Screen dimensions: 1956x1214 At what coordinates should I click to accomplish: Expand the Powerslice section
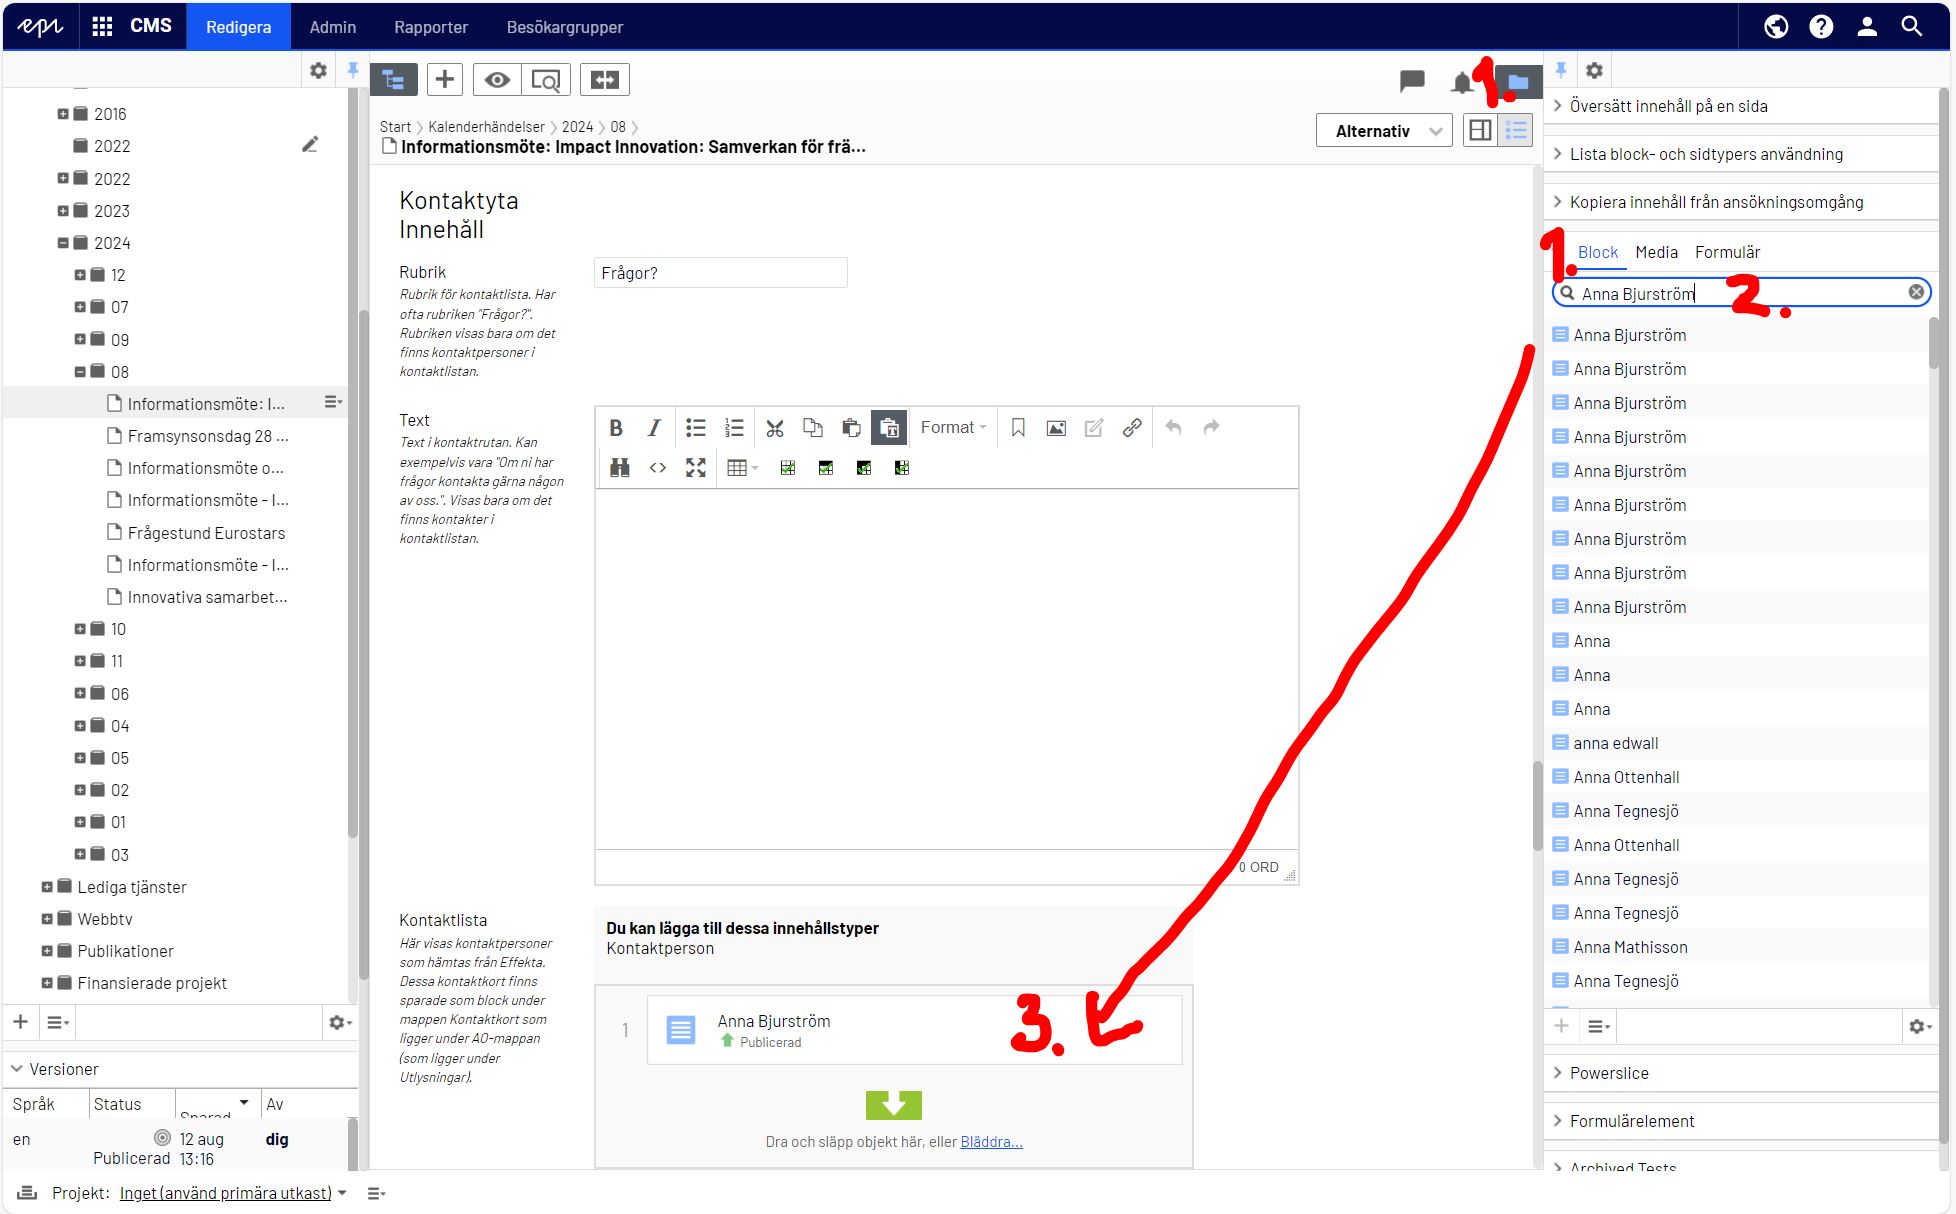[1609, 1073]
